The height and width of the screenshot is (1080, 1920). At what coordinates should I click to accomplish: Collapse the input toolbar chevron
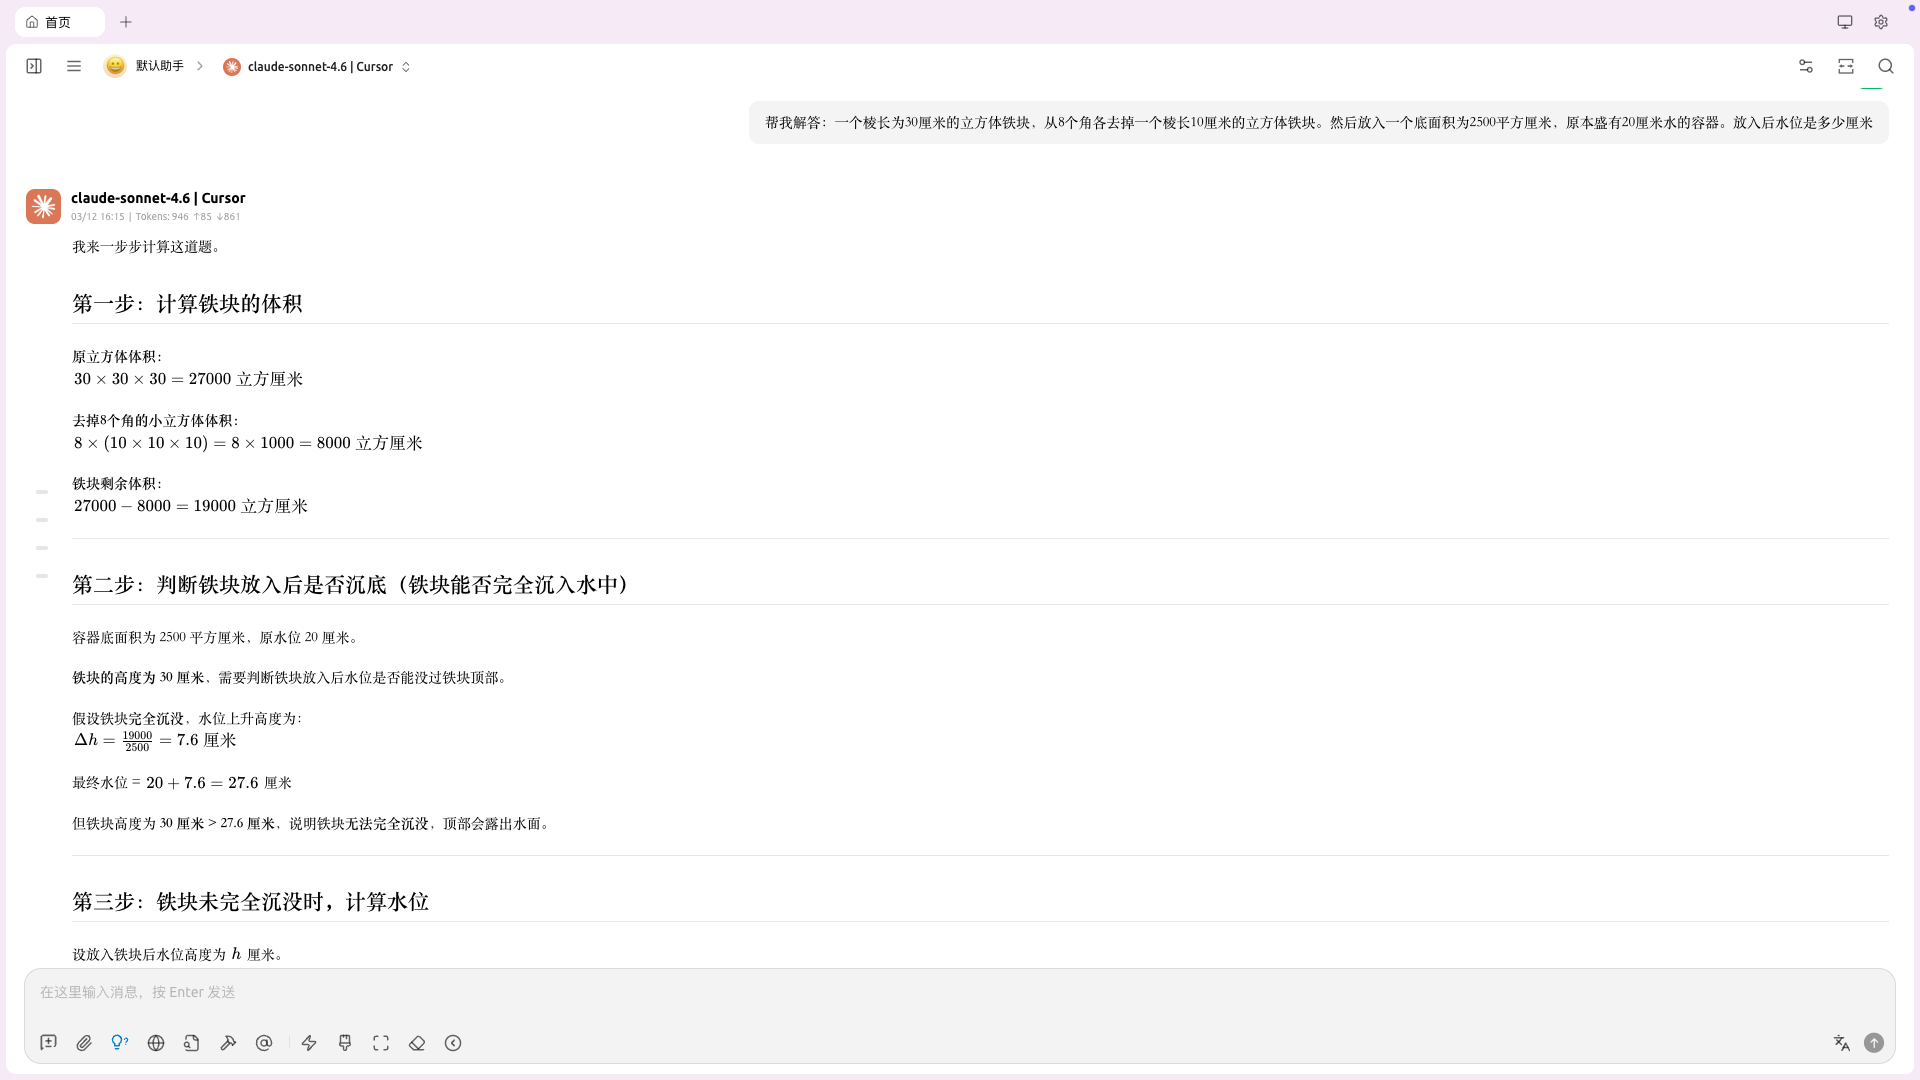tap(453, 1043)
